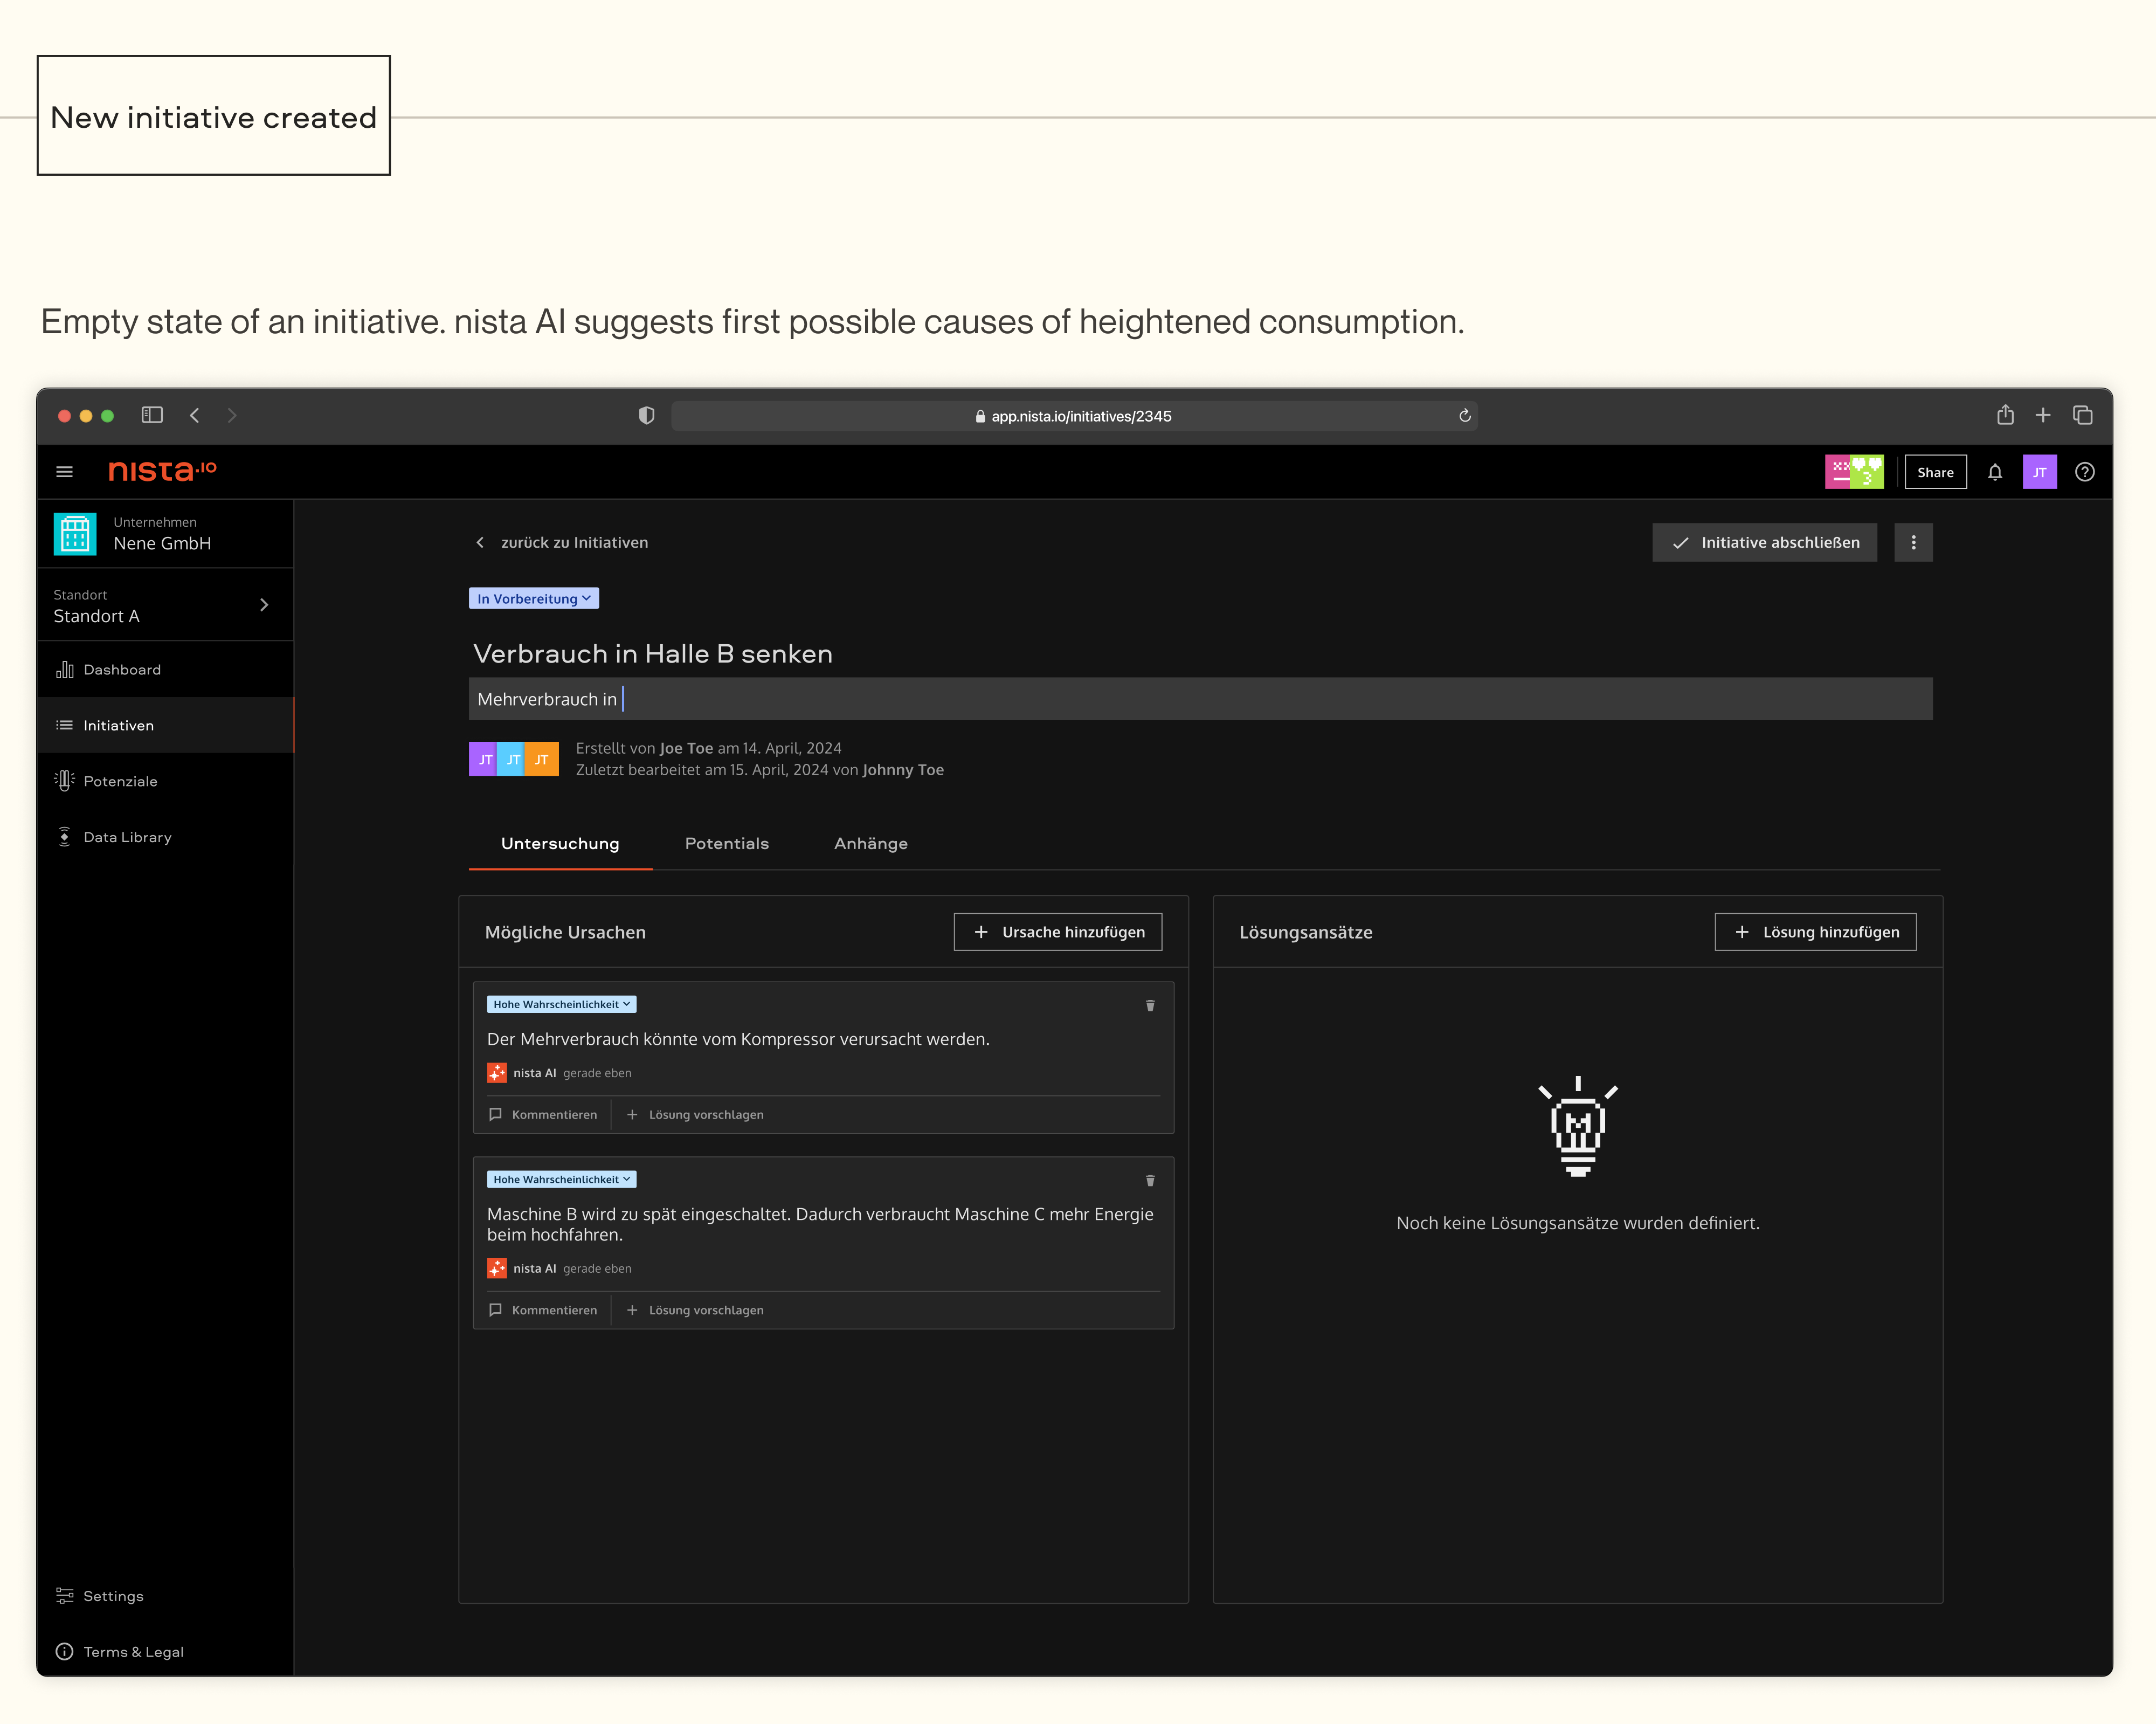Open Potenziale in the sidebar
2156x1724 pixels.
120,781
